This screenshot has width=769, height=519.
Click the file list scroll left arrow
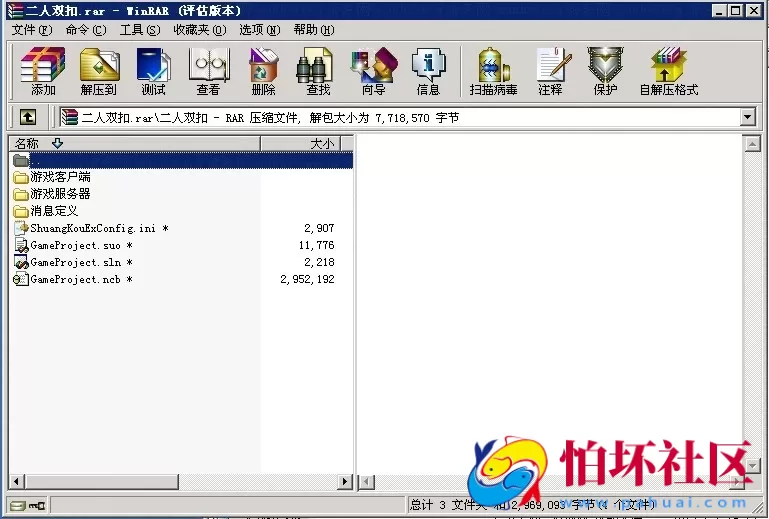(17, 482)
